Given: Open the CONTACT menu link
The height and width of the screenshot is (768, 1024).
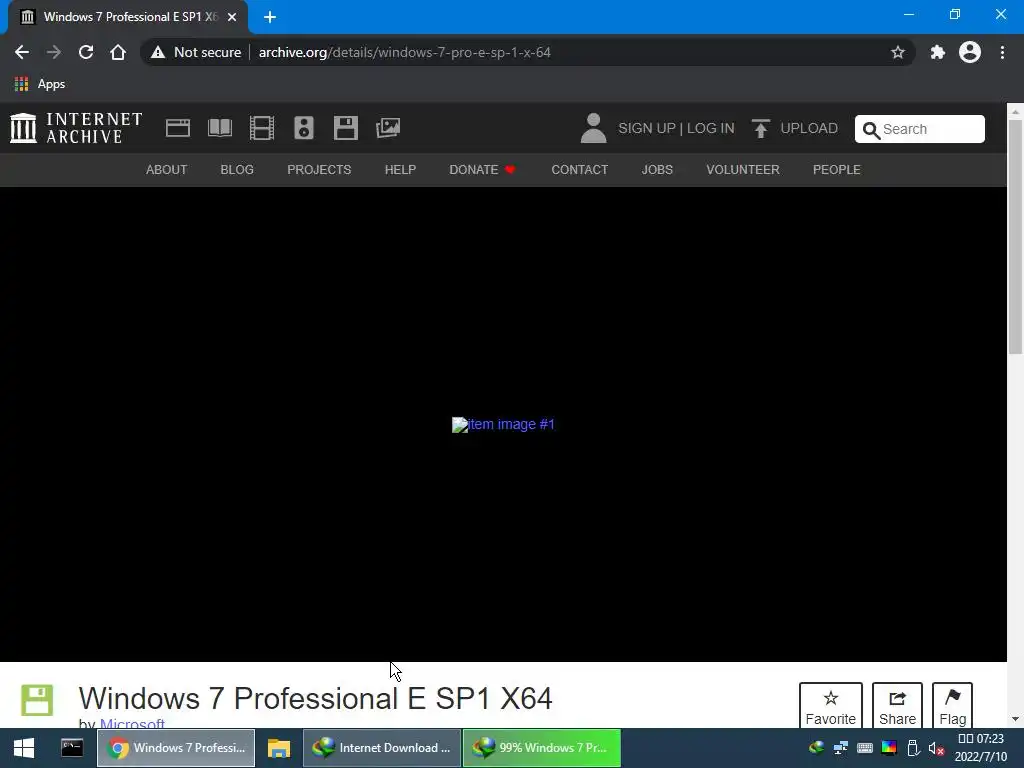Looking at the screenshot, I should tap(580, 170).
